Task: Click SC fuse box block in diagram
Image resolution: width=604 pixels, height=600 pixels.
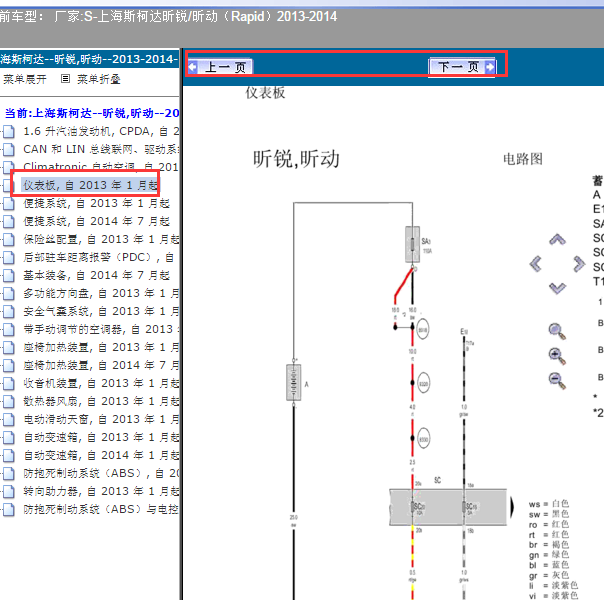Action: [x=448, y=507]
